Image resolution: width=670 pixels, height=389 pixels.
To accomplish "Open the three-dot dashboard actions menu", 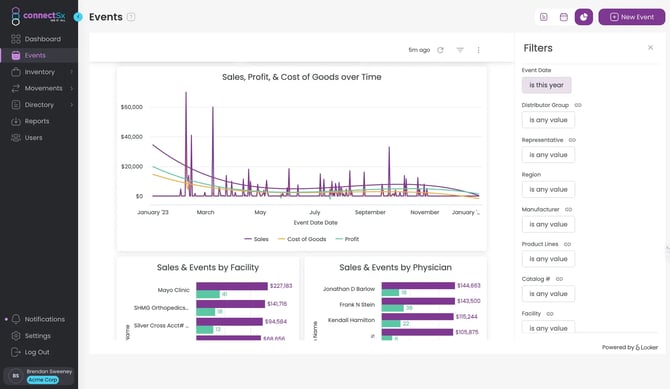I will 479,50.
